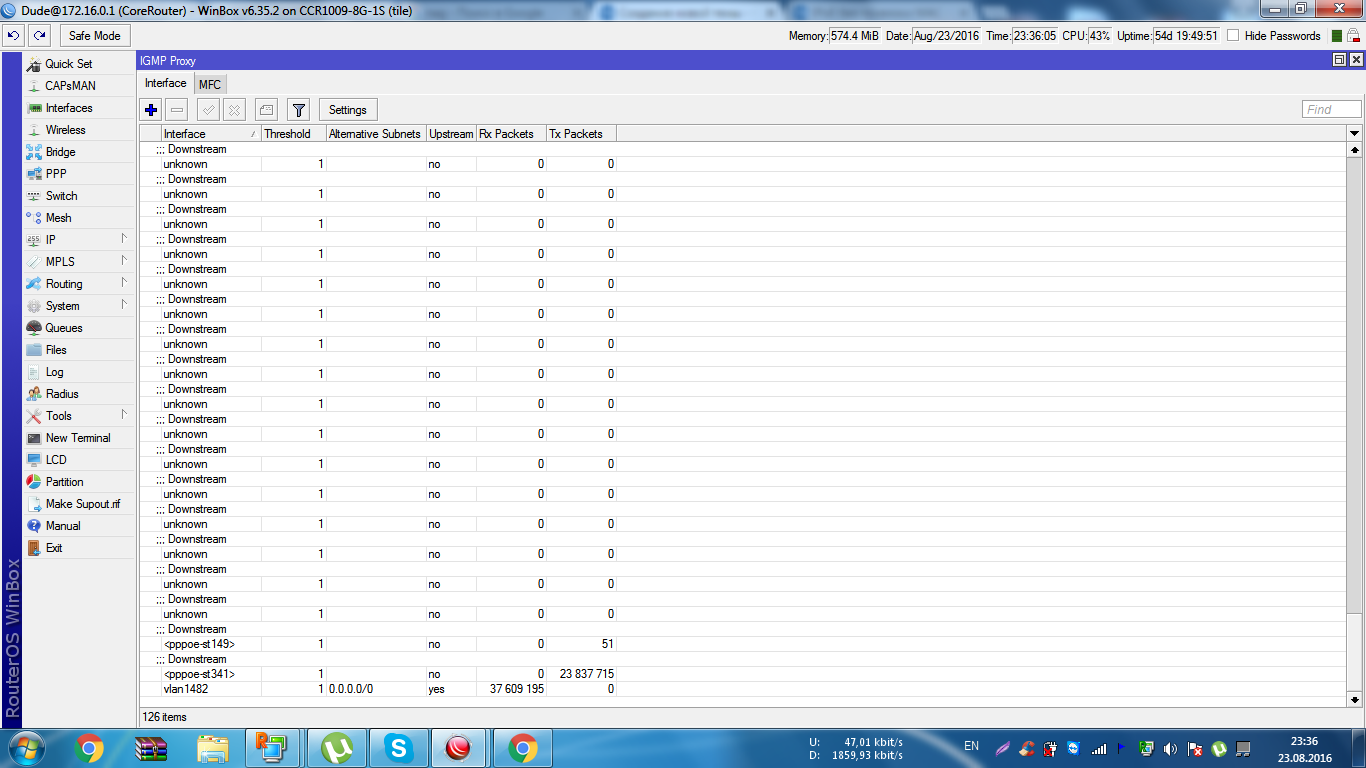
Task: Sort by the Upstream column header
Action: [x=451, y=134]
